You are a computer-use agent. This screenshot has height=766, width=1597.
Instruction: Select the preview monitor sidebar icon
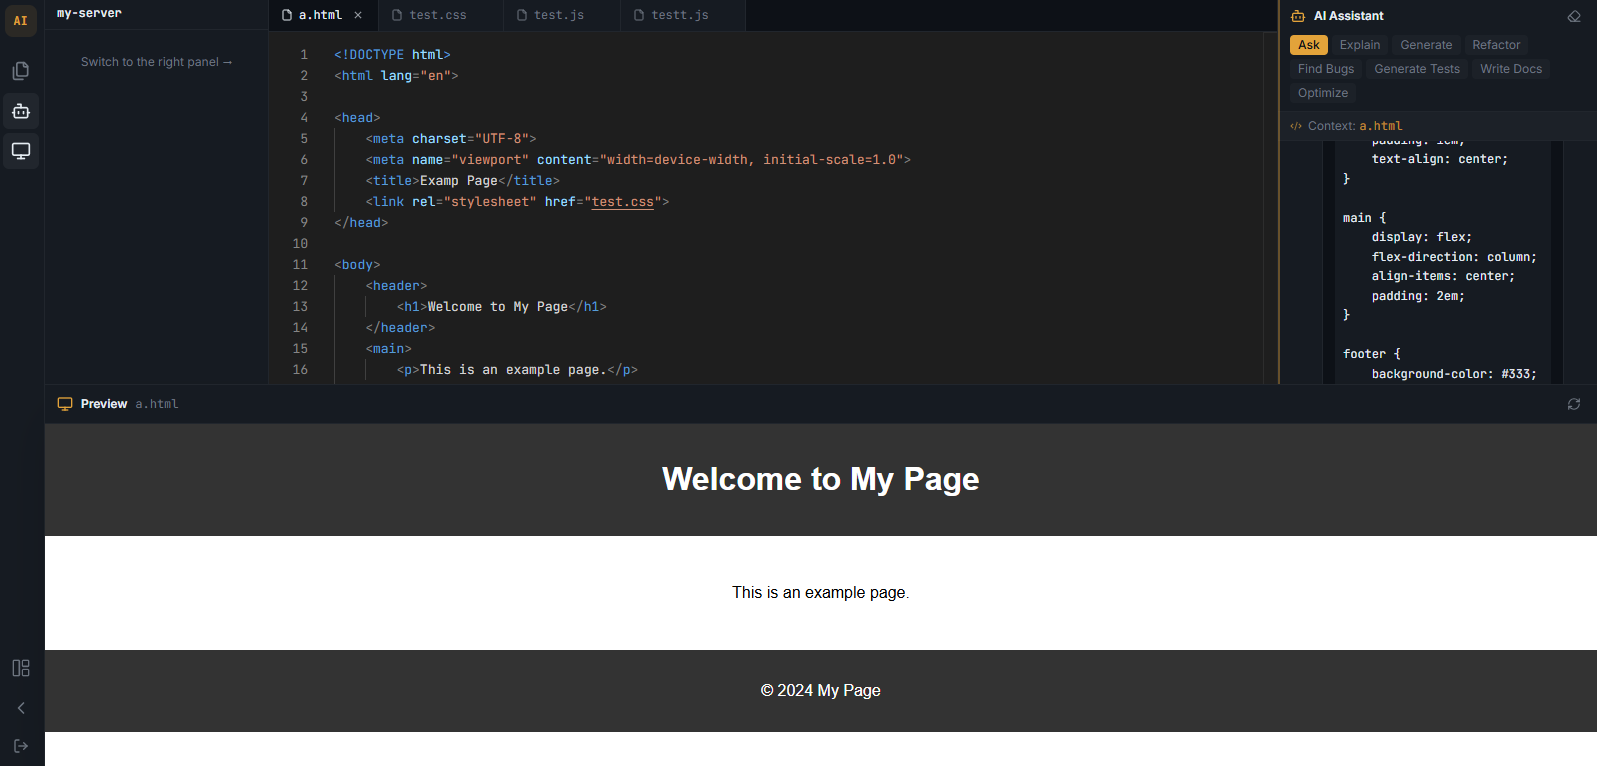[x=21, y=151]
